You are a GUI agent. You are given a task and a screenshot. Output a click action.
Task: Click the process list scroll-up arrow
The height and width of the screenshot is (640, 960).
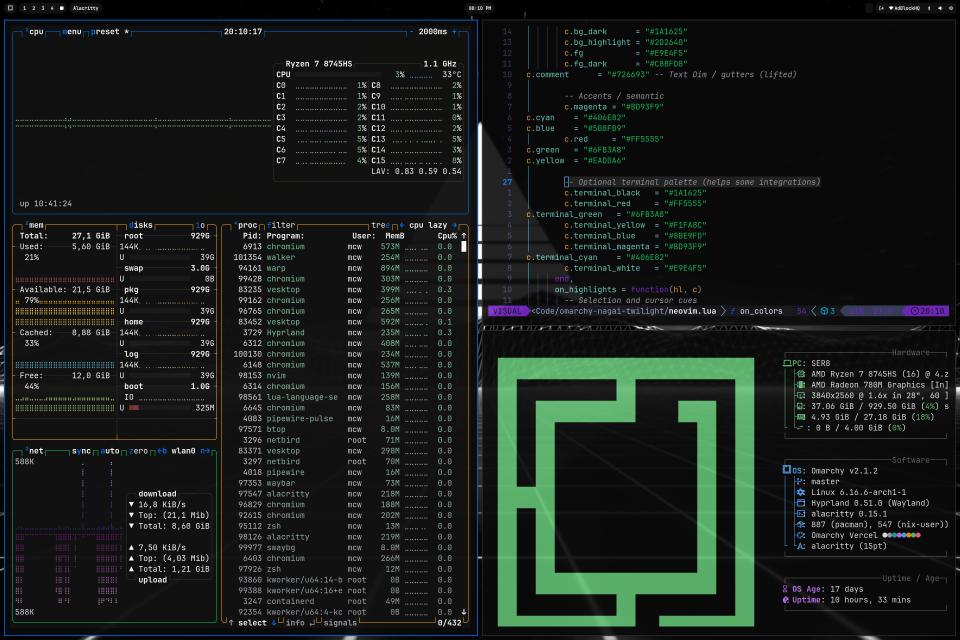pyautogui.click(x=463, y=236)
